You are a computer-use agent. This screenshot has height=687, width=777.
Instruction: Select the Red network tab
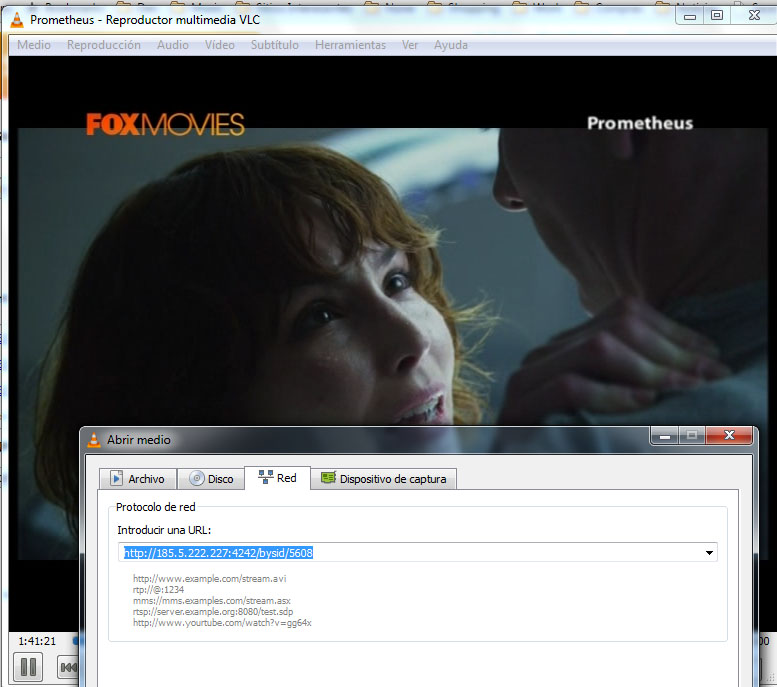[x=278, y=478]
